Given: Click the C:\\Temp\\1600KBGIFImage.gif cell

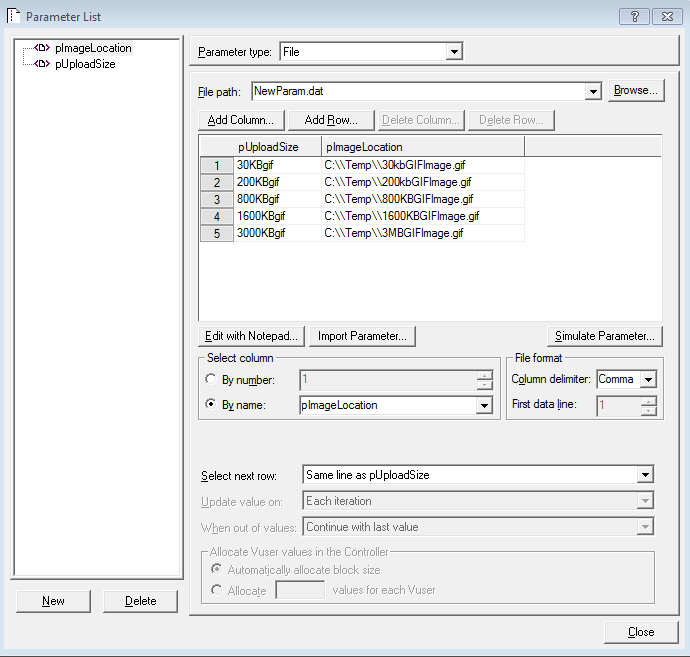Looking at the screenshot, I should point(423,216).
